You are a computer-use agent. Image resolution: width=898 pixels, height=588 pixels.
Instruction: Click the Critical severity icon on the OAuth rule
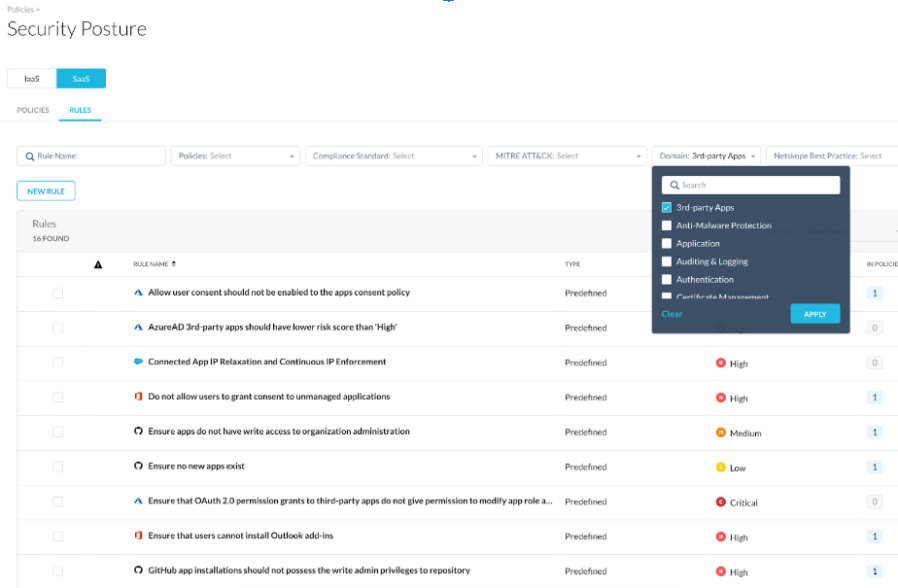tap(722, 502)
